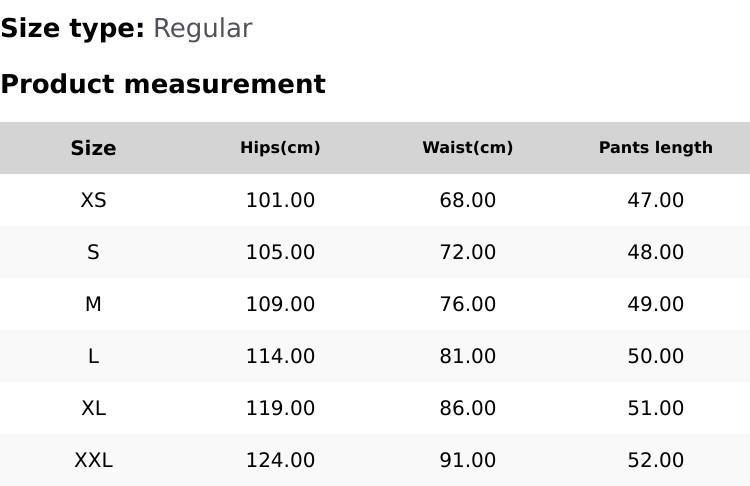Select the L size row label

93,356
